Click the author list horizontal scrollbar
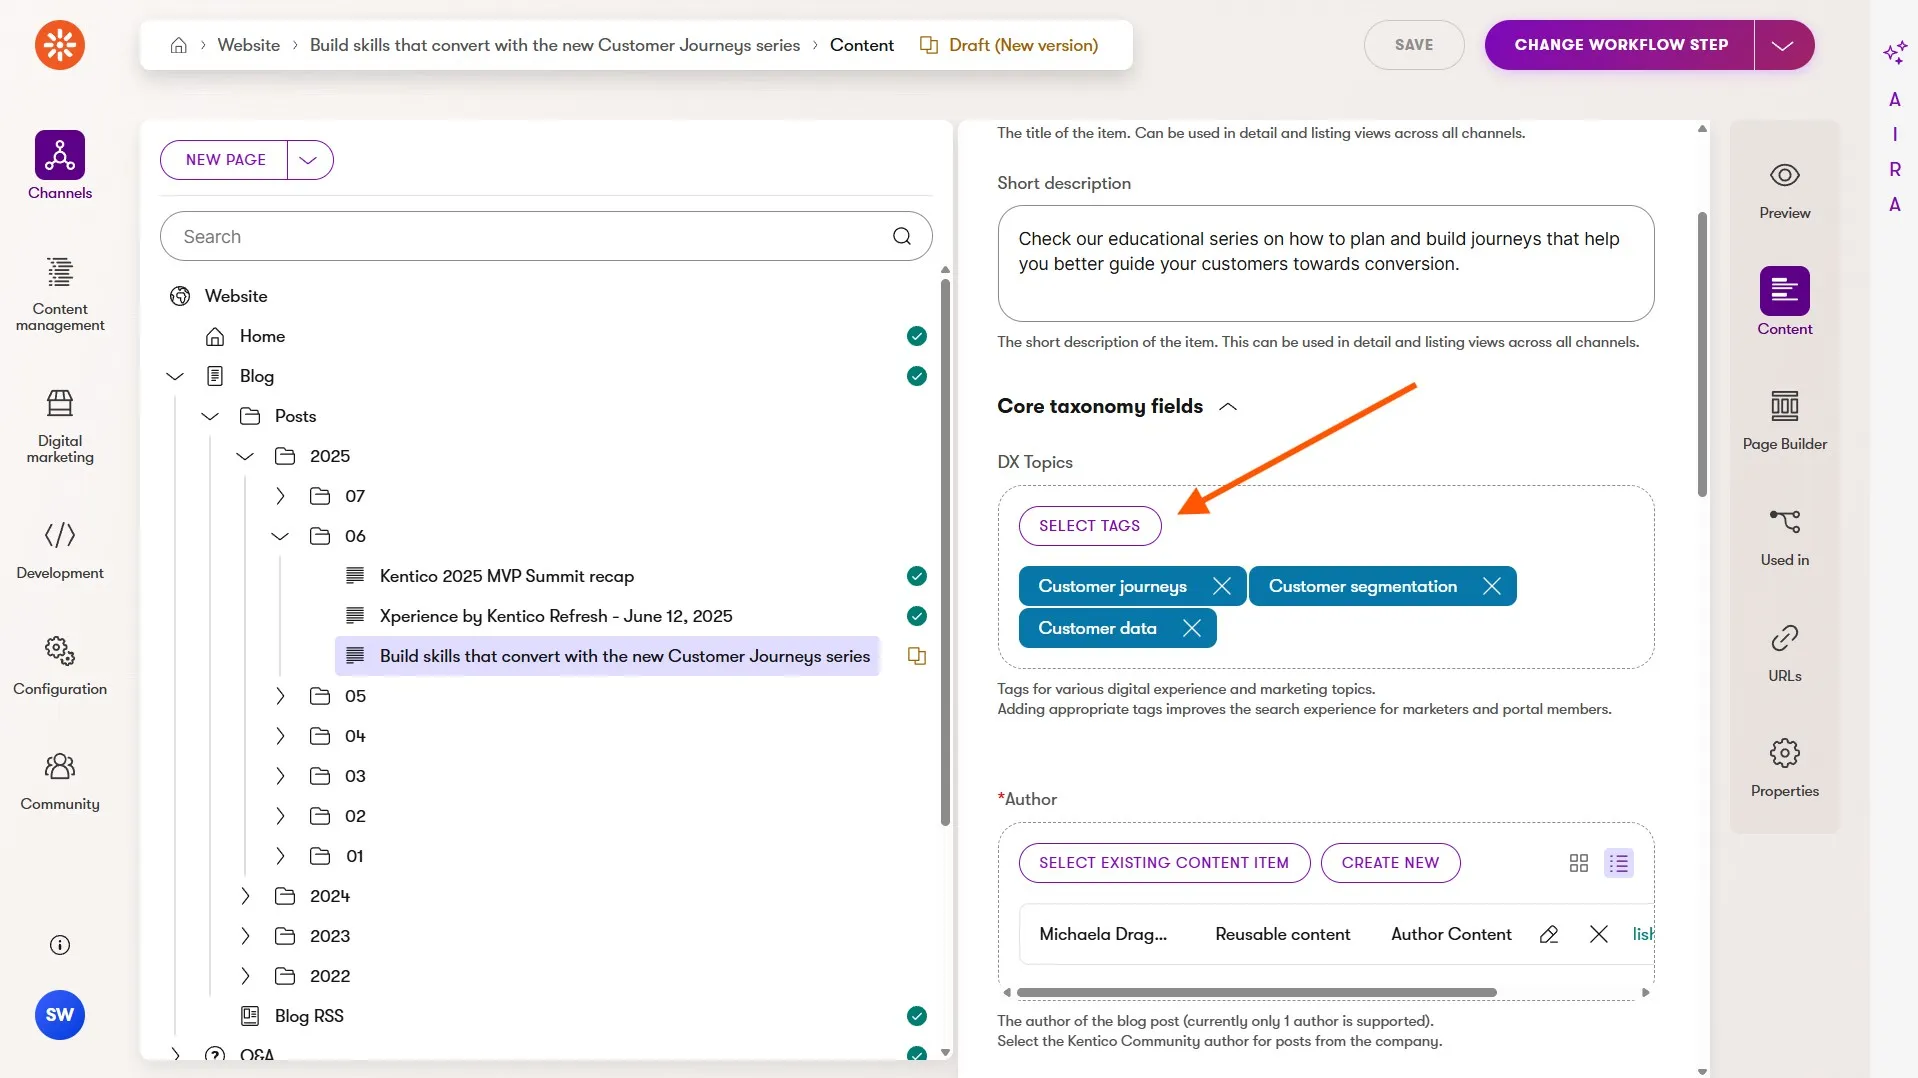 [1256, 993]
